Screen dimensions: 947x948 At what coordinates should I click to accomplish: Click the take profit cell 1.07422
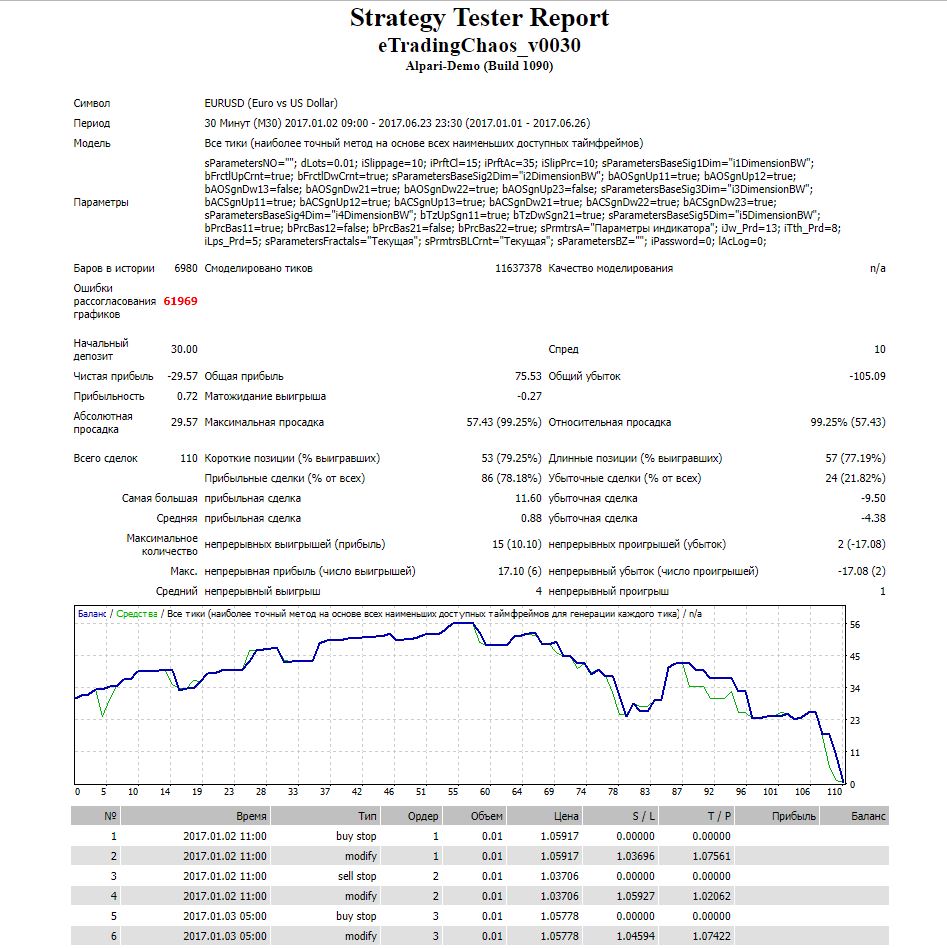click(x=712, y=936)
